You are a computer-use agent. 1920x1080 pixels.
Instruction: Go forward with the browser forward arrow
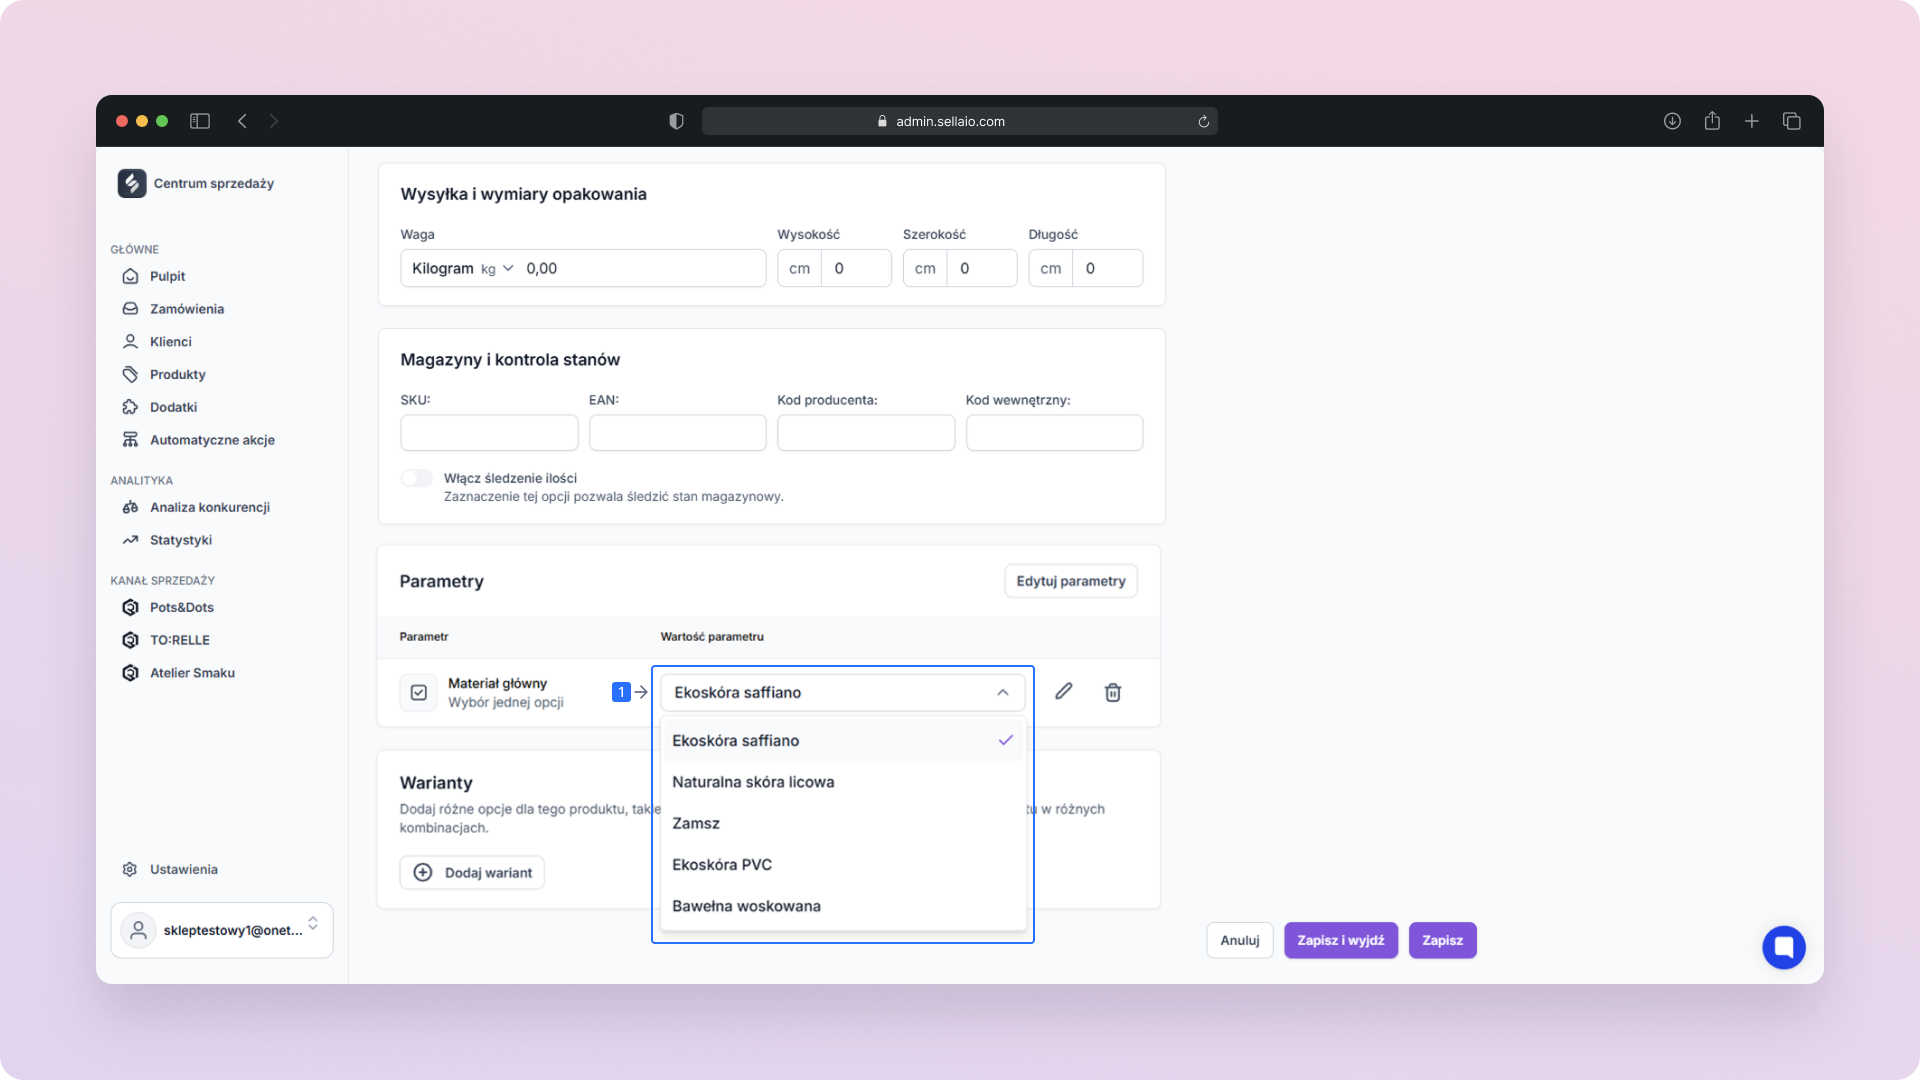click(274, 121)
